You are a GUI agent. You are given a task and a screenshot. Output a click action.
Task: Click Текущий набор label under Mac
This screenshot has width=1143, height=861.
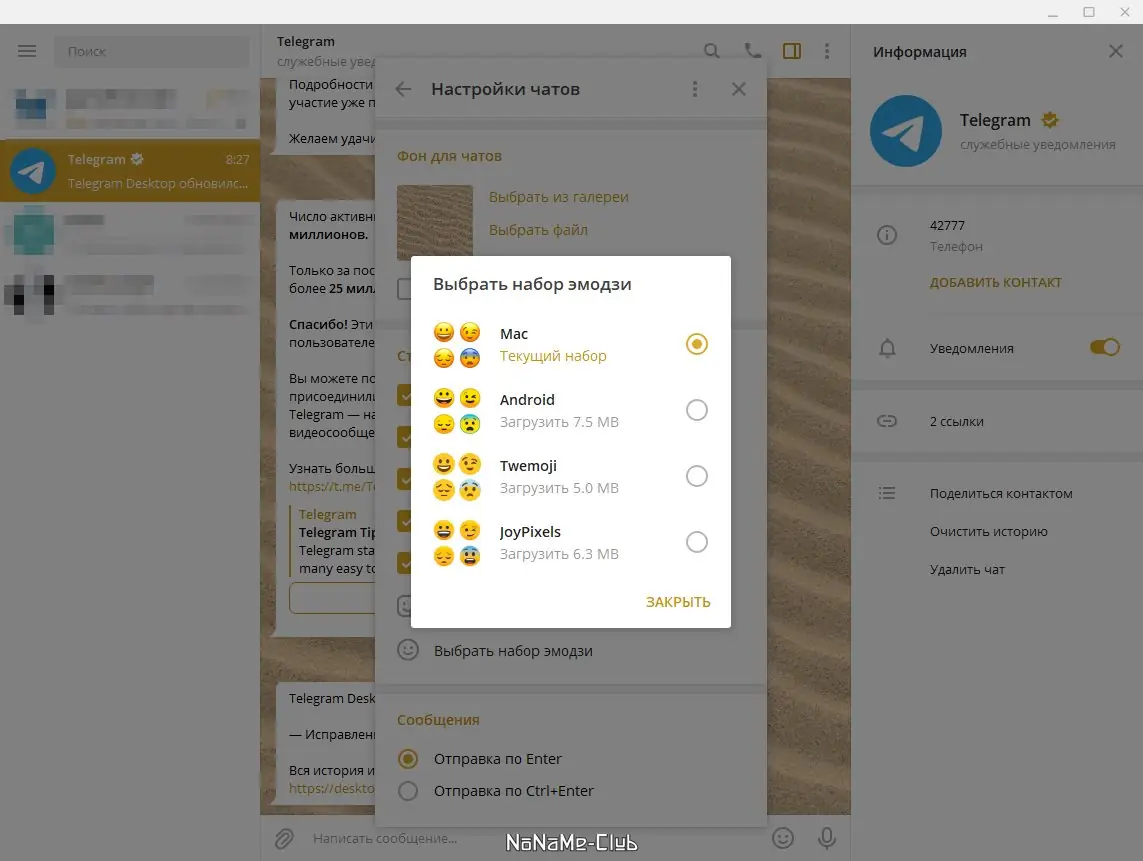pos(553,356)
